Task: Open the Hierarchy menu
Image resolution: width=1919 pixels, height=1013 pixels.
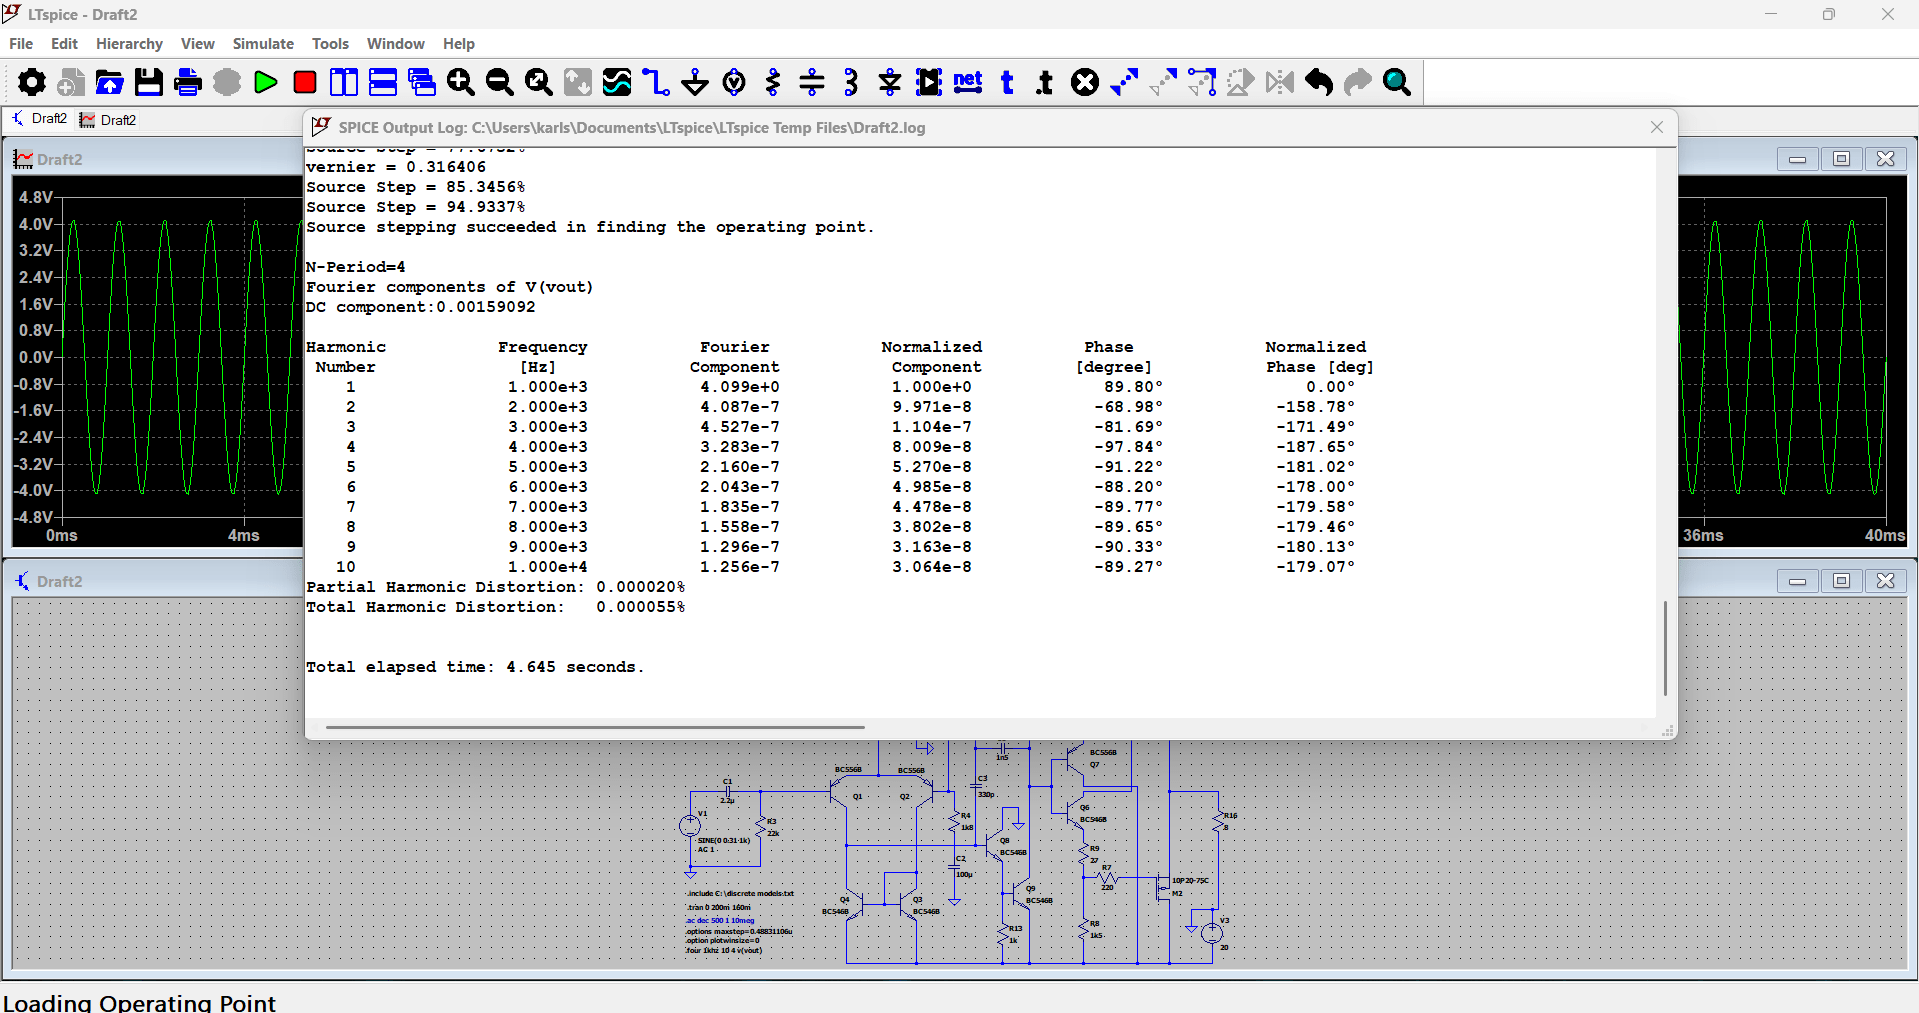Action: pos(129,44)
